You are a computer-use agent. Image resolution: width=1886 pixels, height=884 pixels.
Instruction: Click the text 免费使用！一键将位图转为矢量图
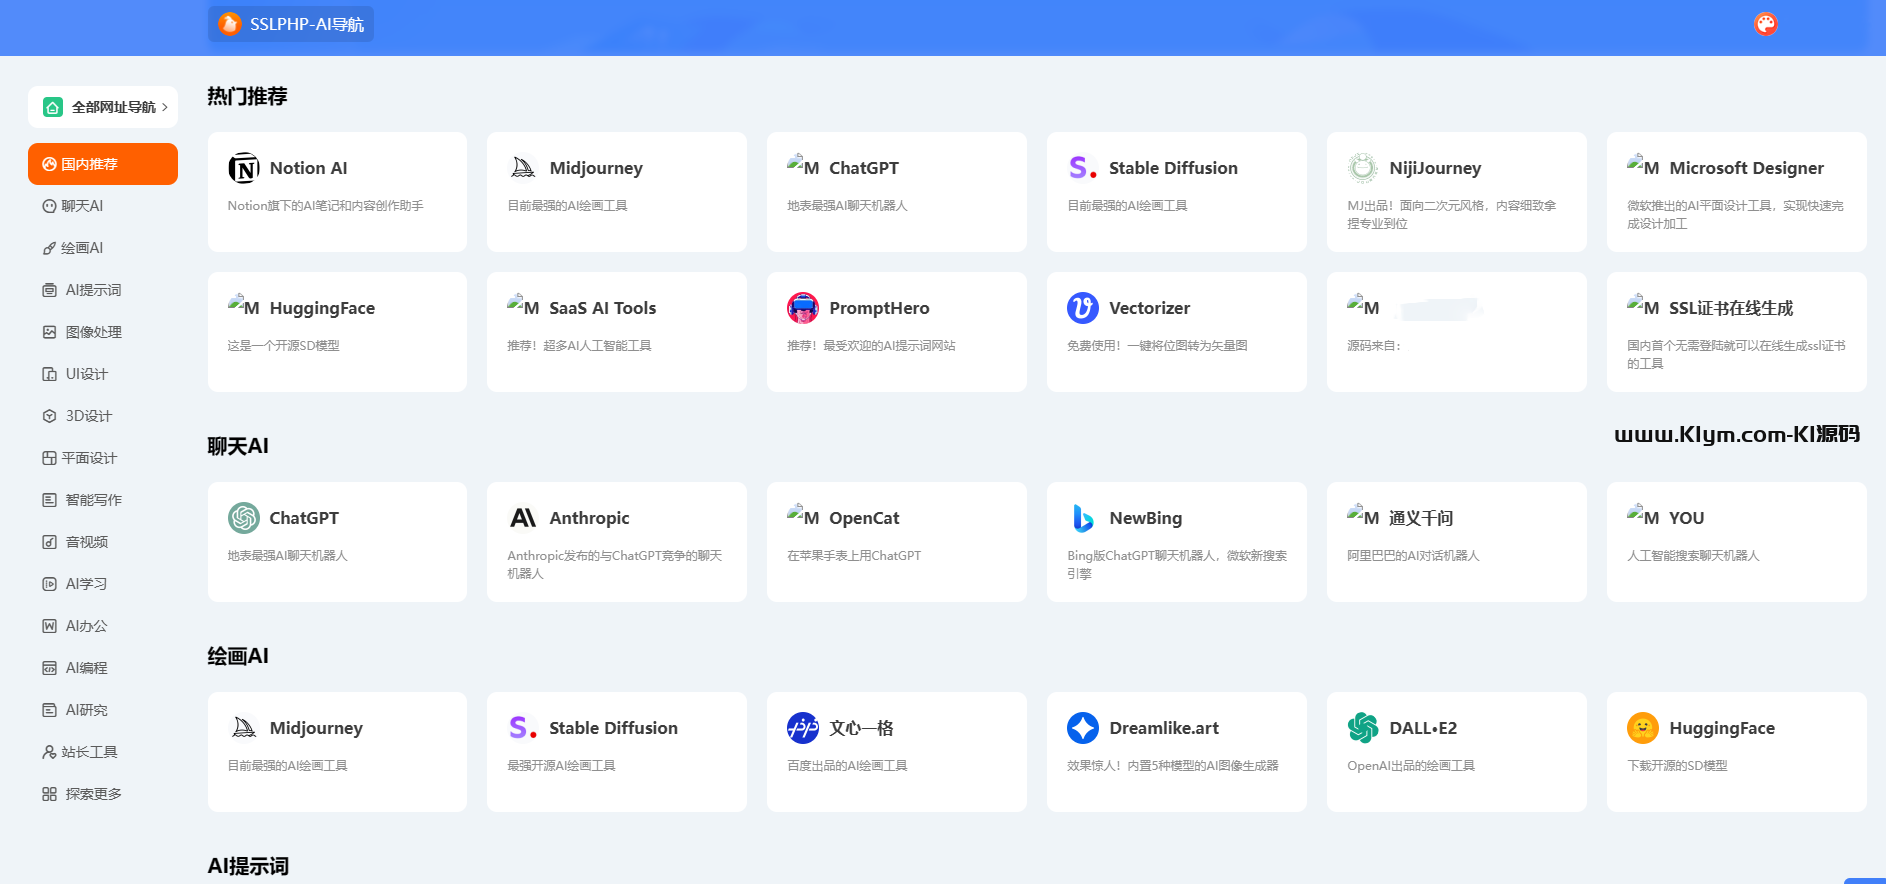point(1157,346)
